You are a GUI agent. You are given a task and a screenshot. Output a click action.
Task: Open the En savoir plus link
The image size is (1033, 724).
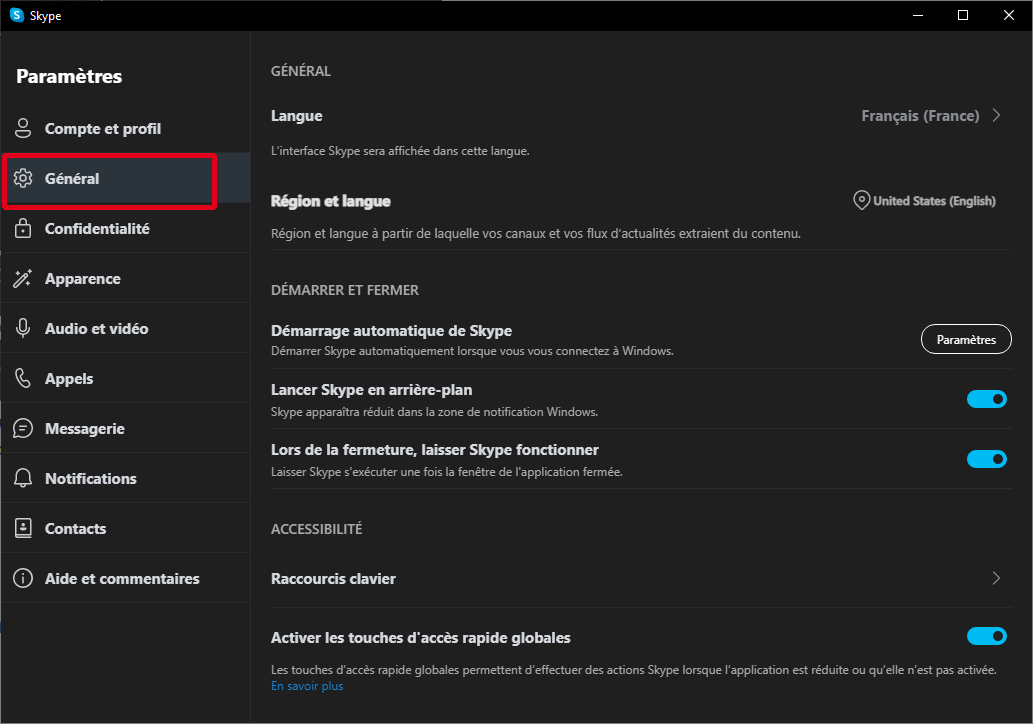[x=306, y=686]
